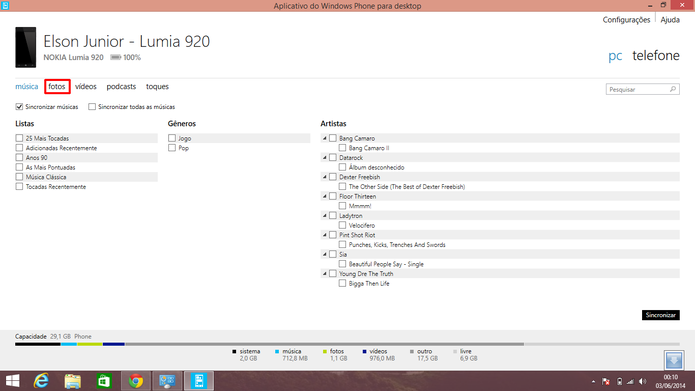Switch to the música tab
This screenshot has height=391, width=695.
pos(27,86)
